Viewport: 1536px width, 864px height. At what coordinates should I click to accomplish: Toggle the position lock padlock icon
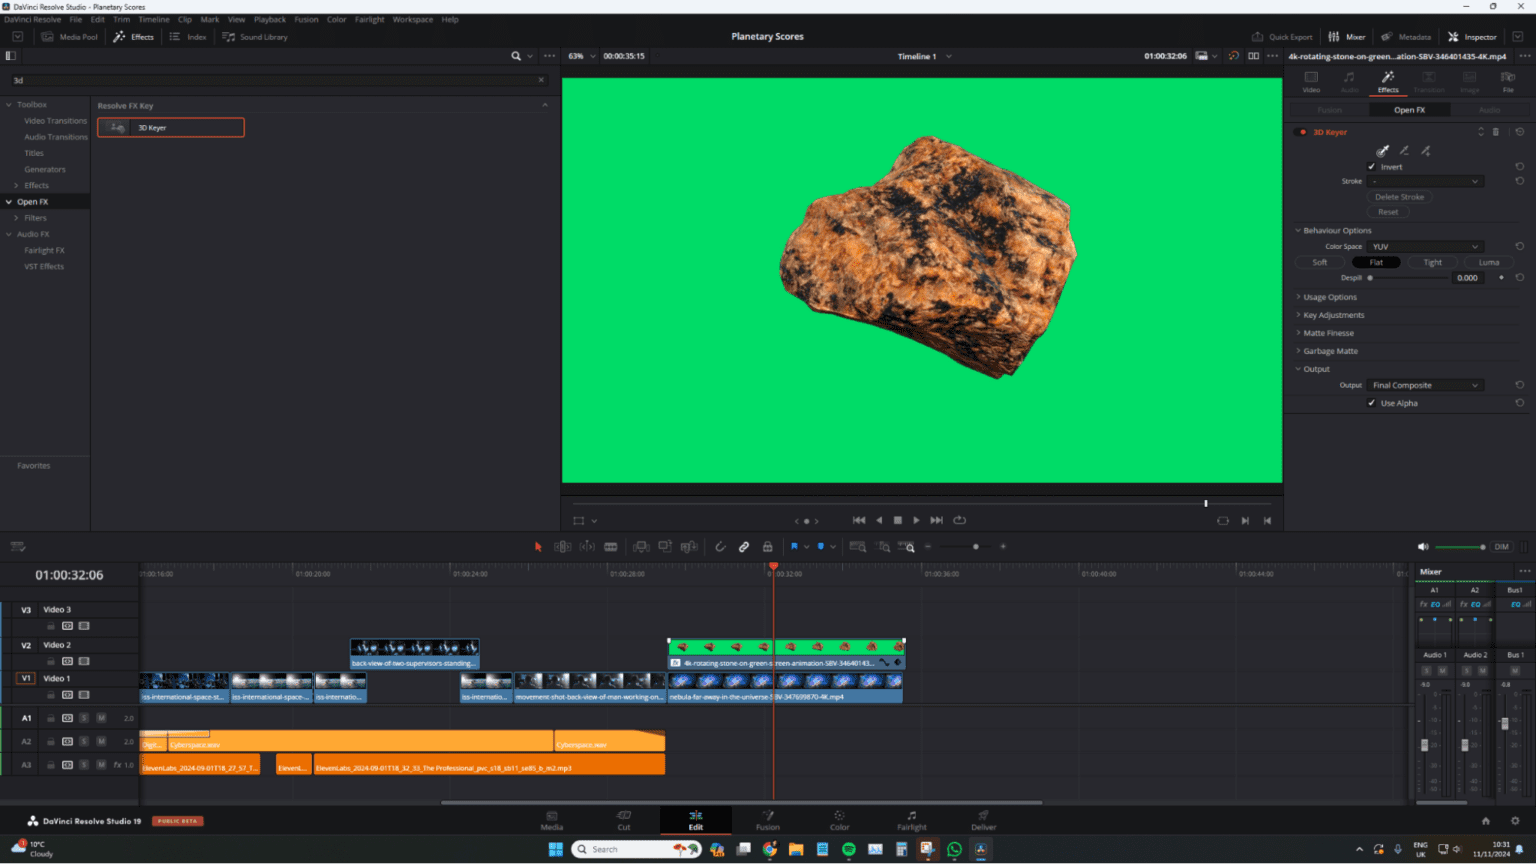(768, 547)
